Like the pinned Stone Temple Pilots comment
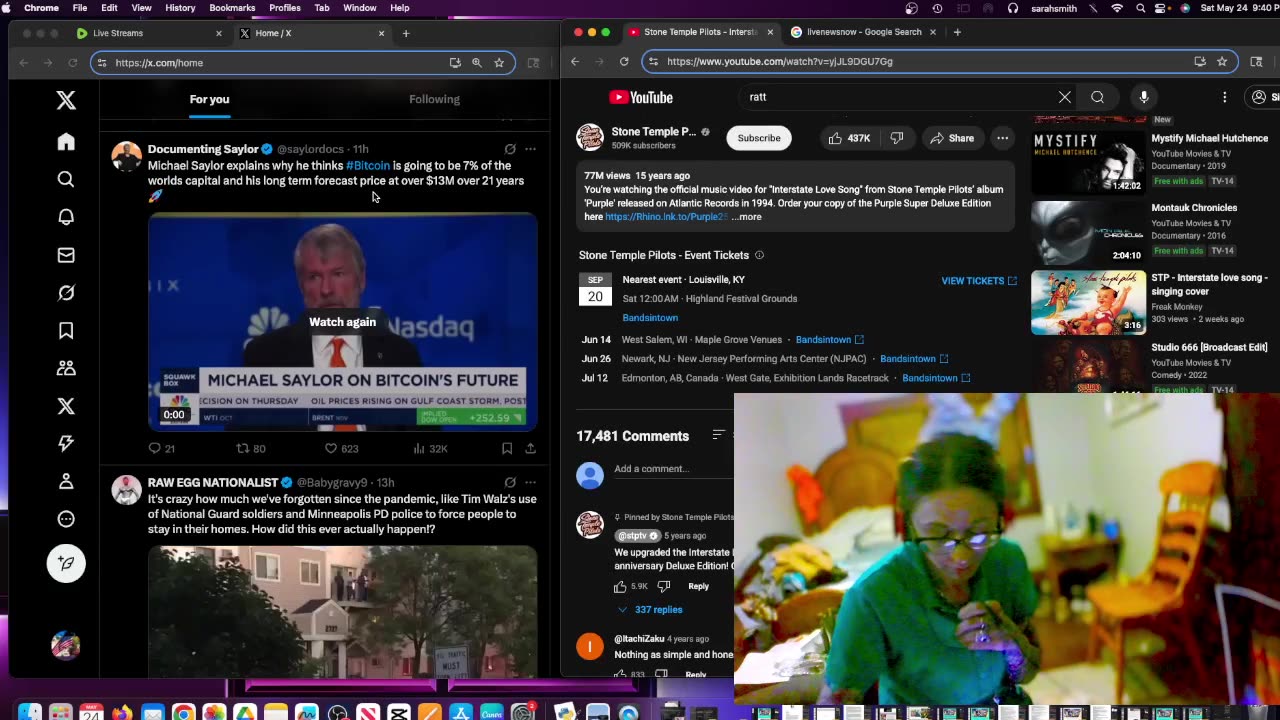The width and height of the screenshot is (1280, 720). 620,586
